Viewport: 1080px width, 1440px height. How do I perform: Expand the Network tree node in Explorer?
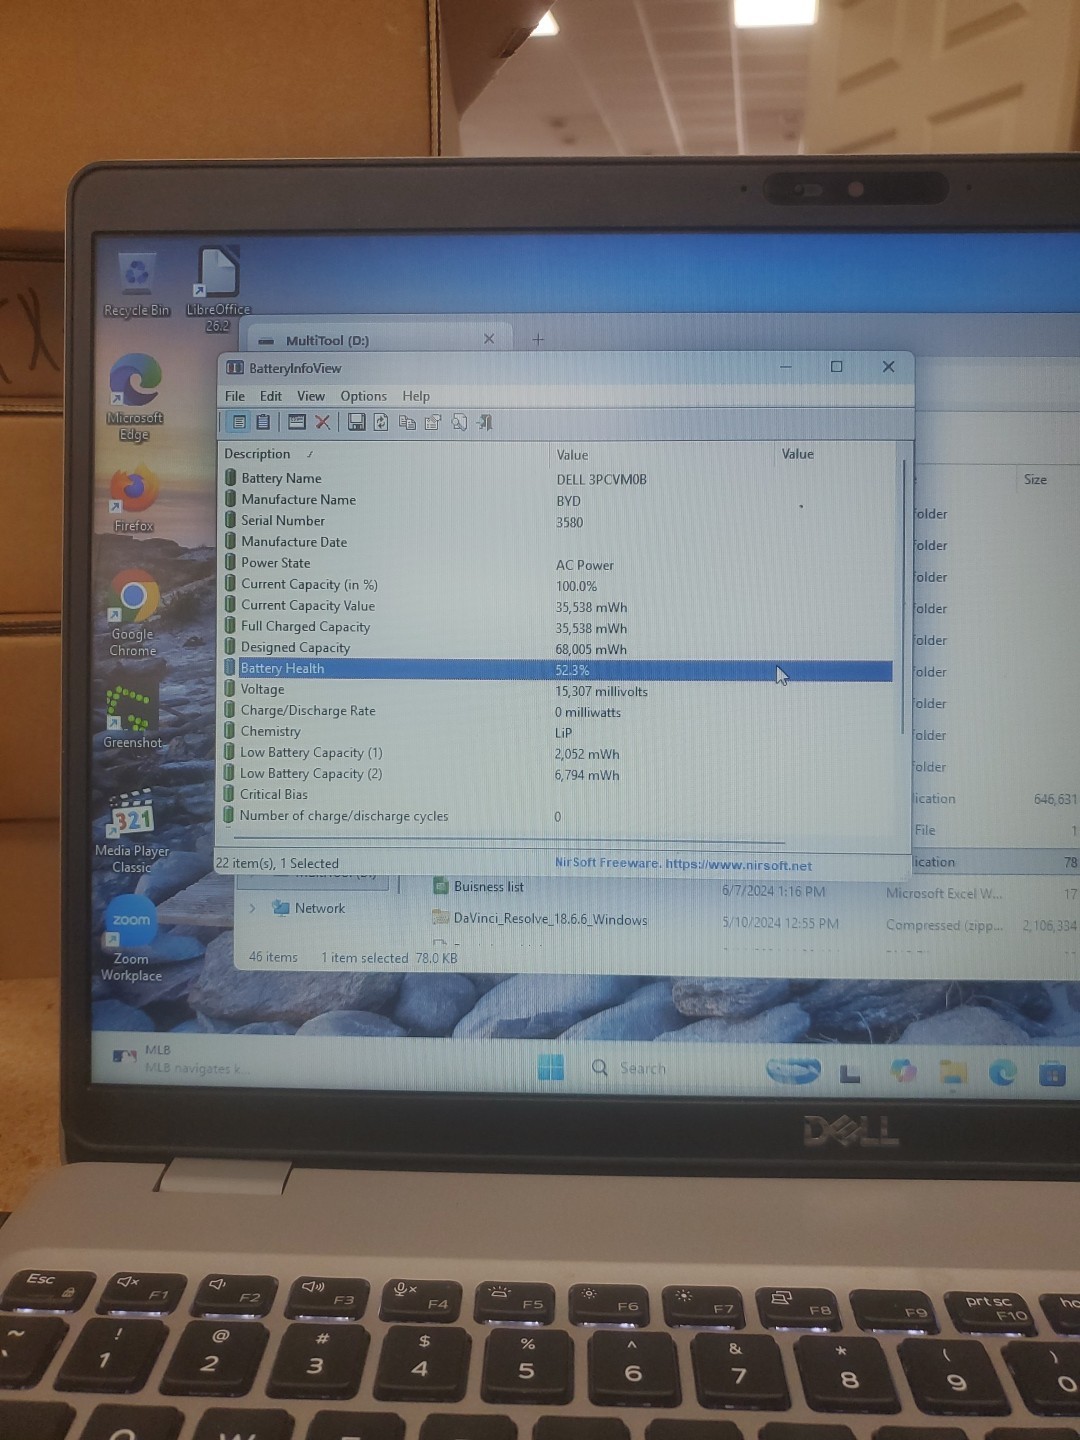point(252,908)
